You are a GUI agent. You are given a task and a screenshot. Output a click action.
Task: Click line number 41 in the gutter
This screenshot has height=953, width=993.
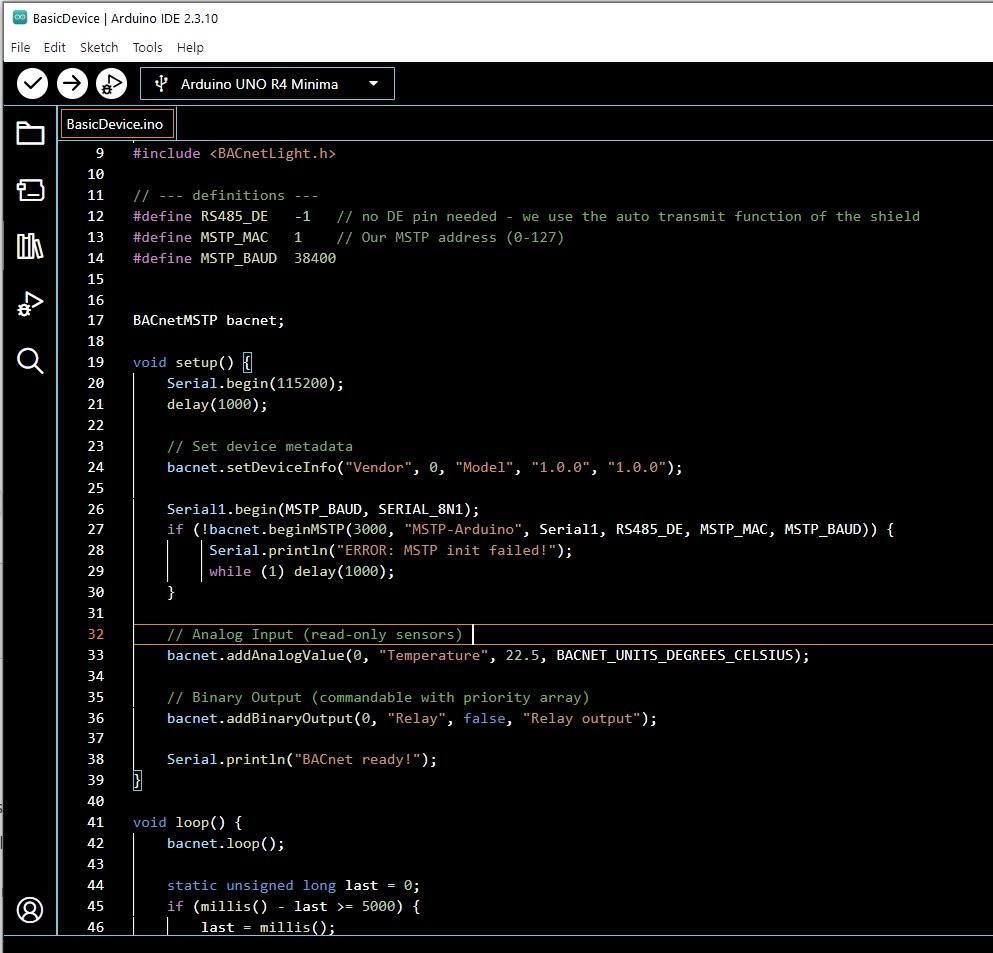(x=96, y=822)
